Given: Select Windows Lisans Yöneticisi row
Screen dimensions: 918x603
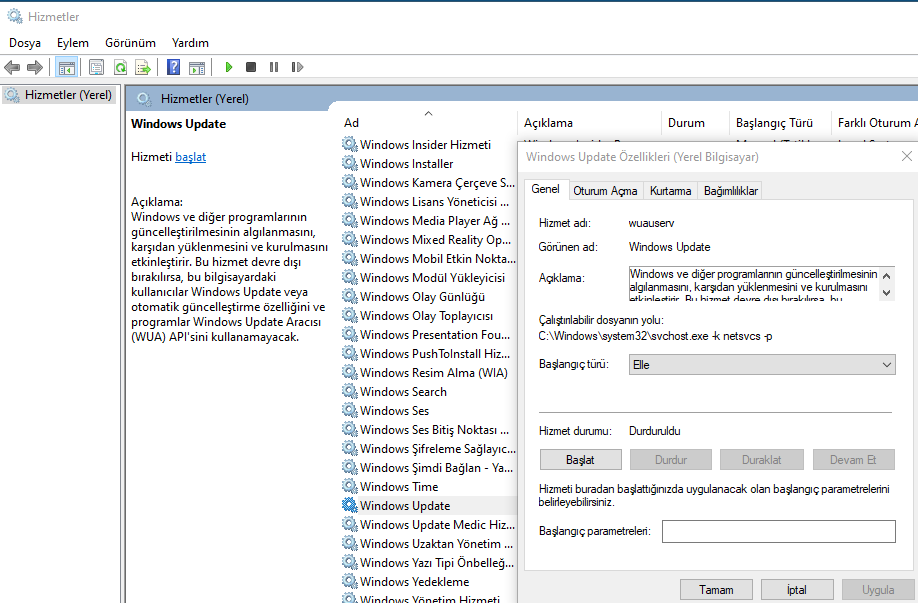Looking at the screenshot, I should 429,201.
